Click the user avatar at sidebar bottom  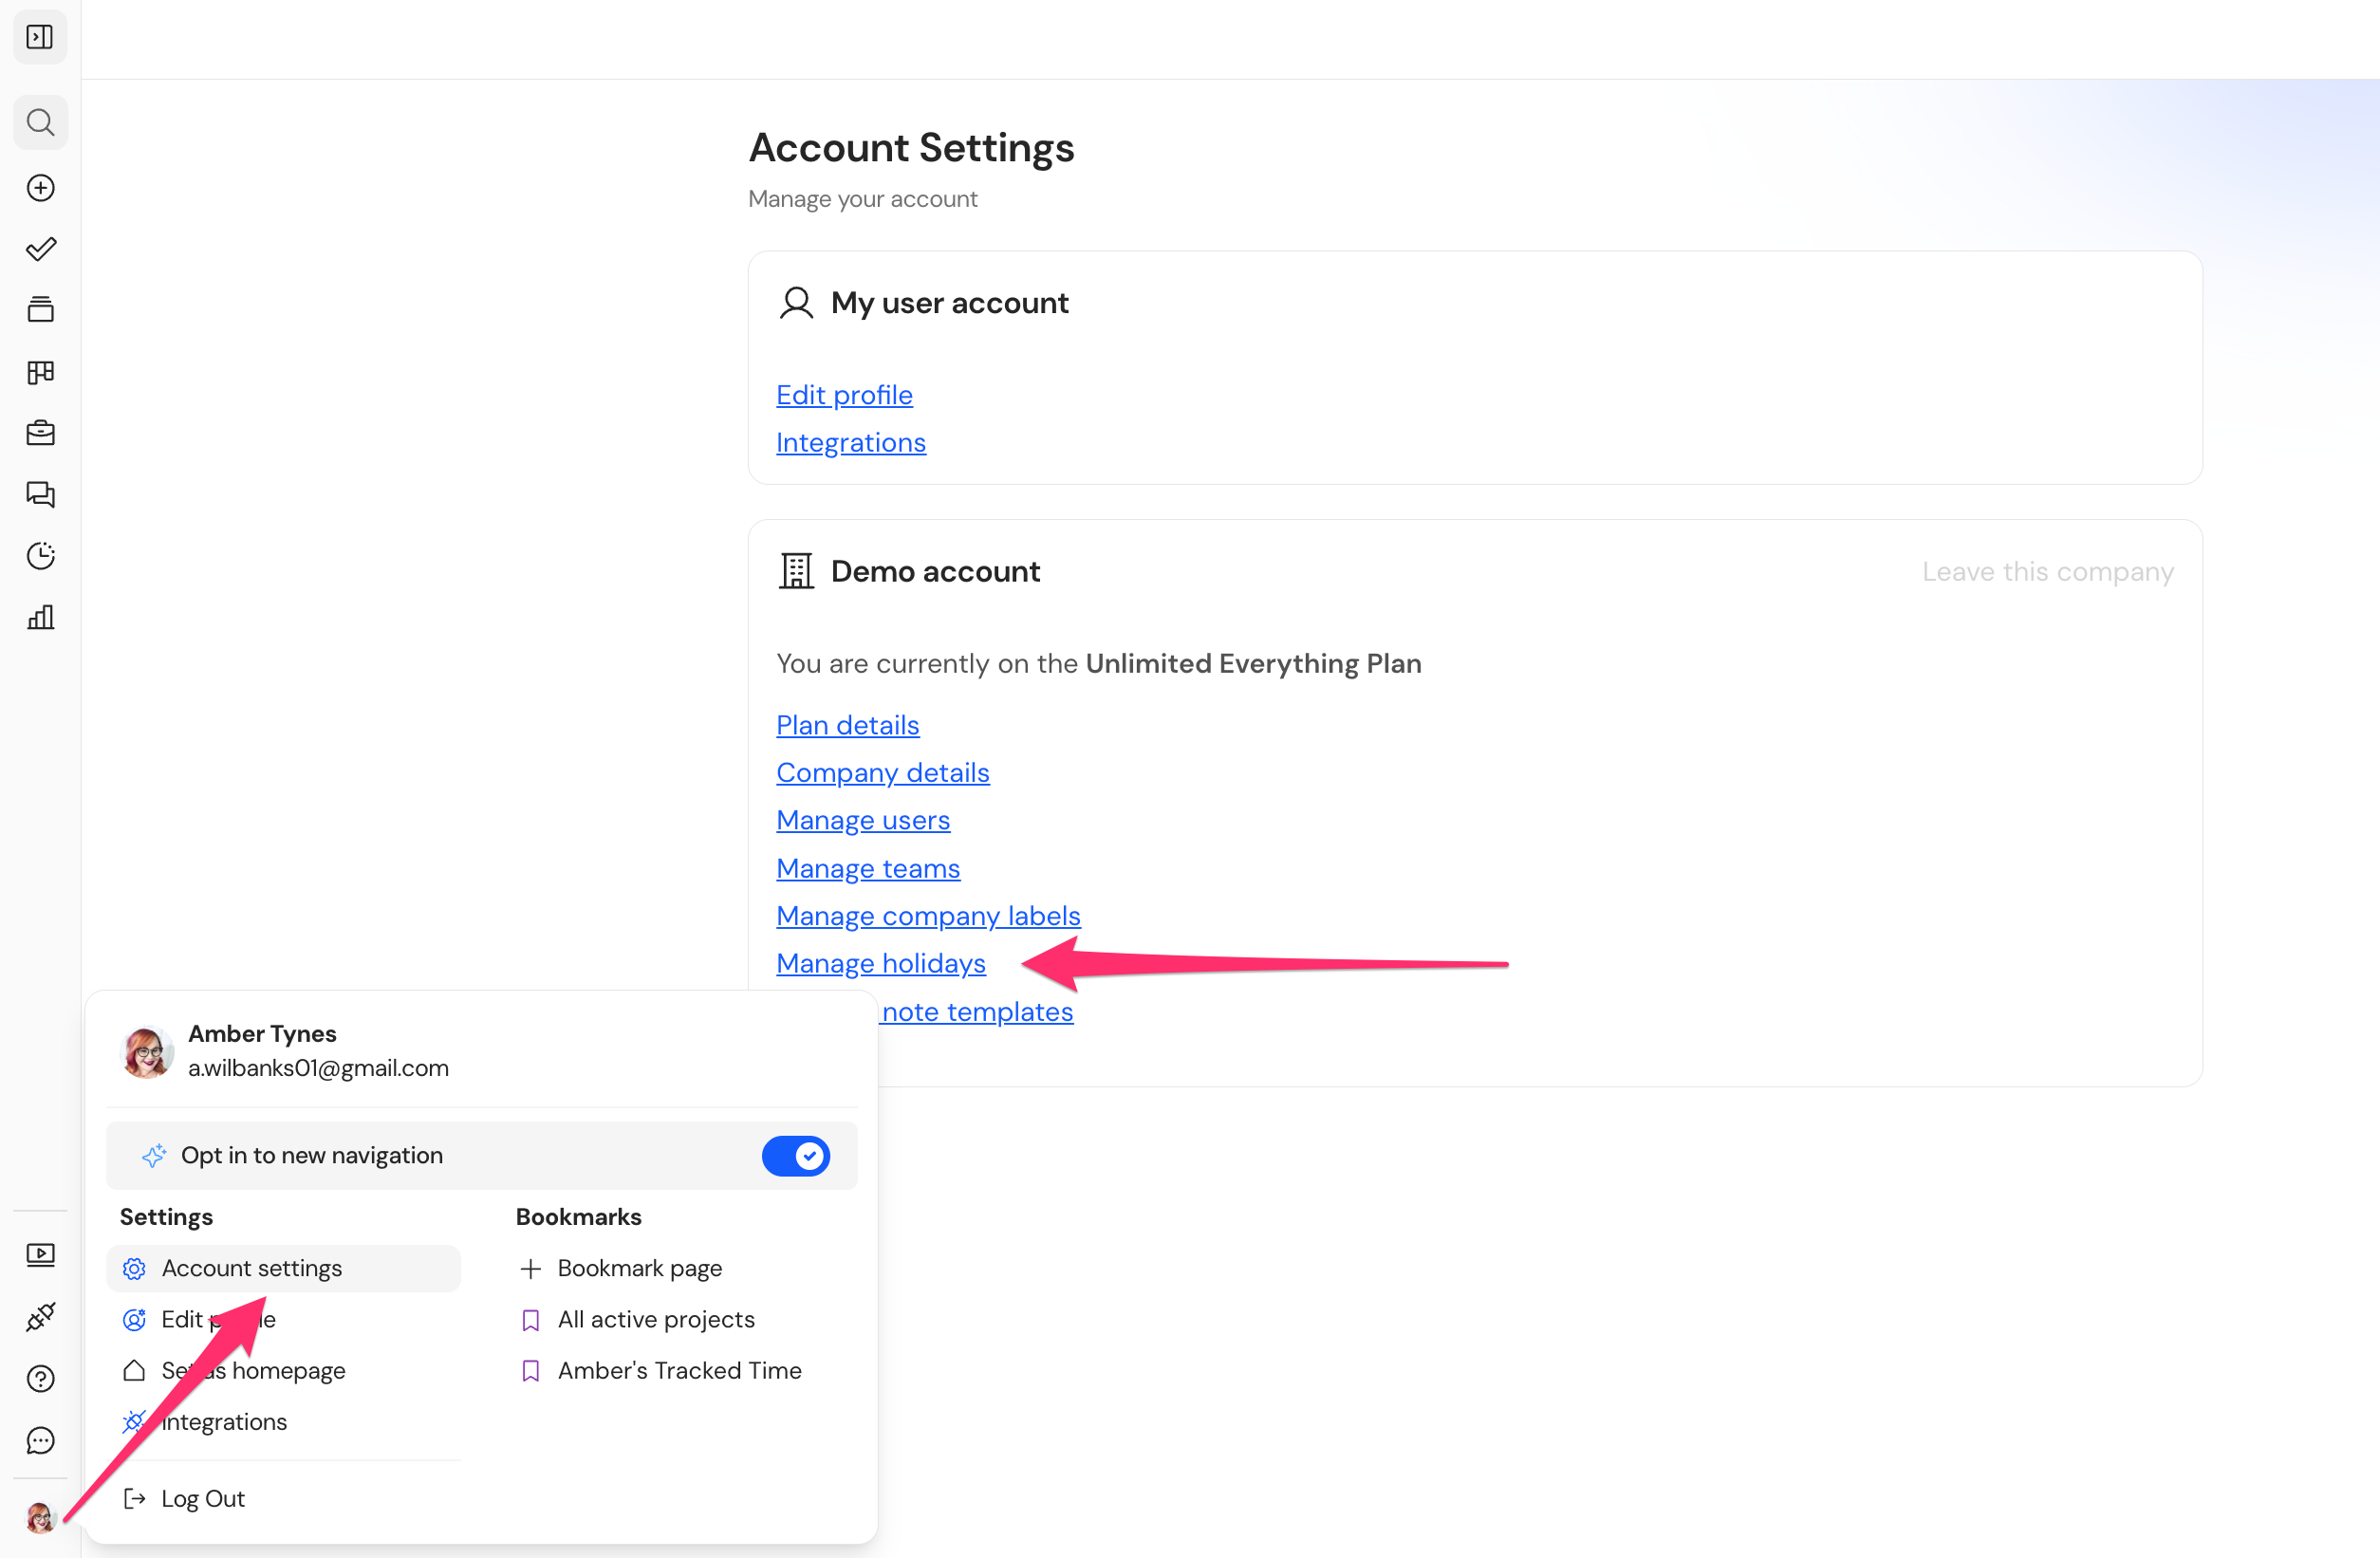pyautogui.click(x=40, y=1517)
